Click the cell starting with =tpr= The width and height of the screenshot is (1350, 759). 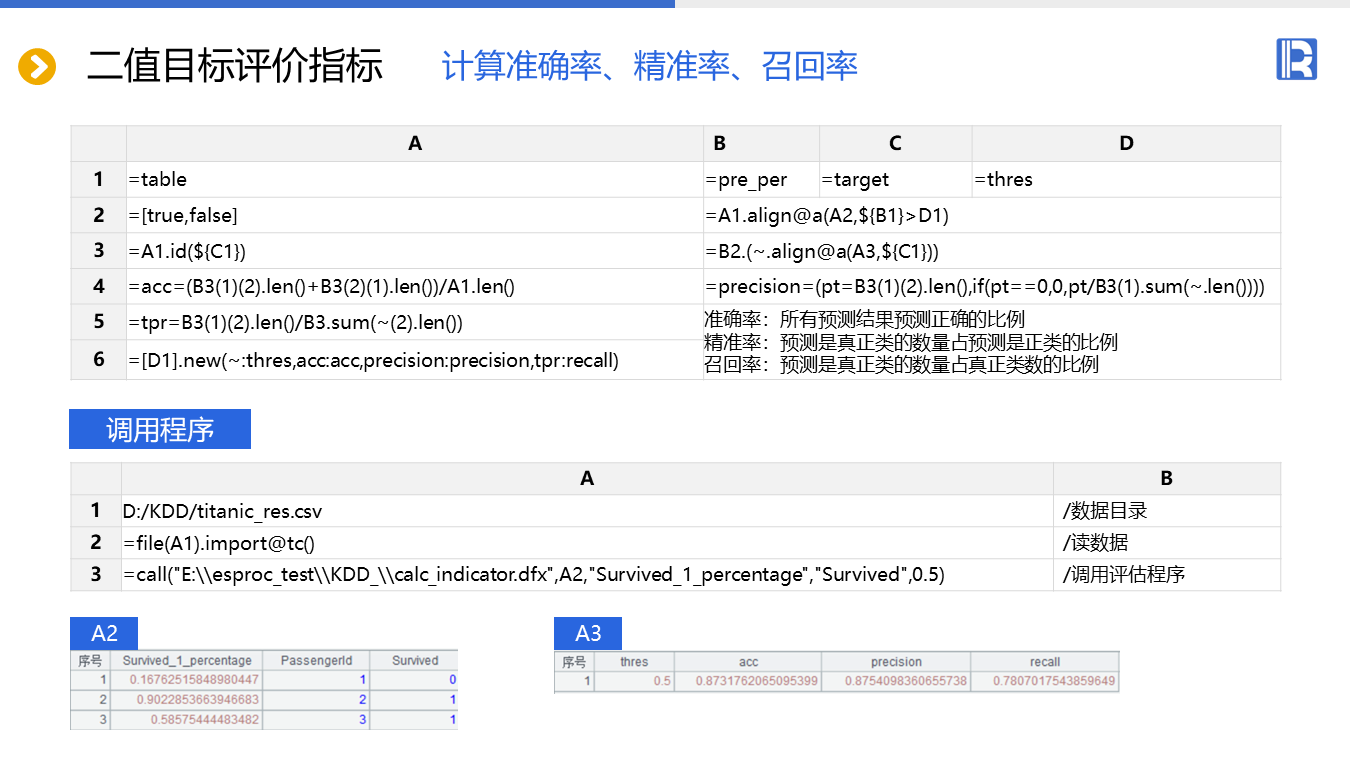point(414,322)
